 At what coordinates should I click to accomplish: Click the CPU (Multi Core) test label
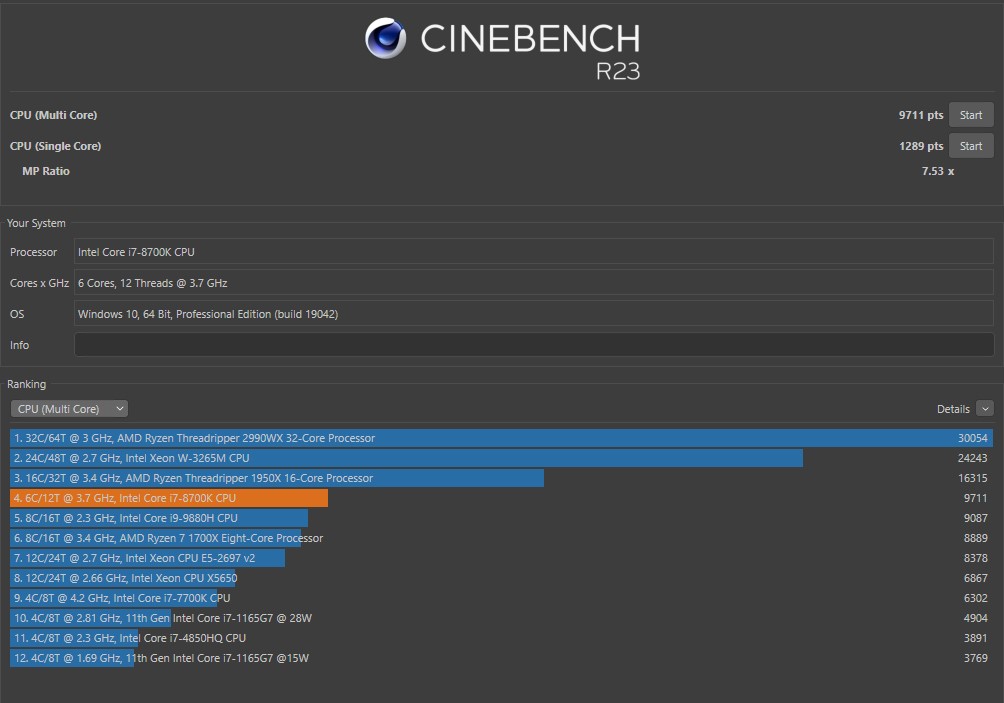coord(53,115)
